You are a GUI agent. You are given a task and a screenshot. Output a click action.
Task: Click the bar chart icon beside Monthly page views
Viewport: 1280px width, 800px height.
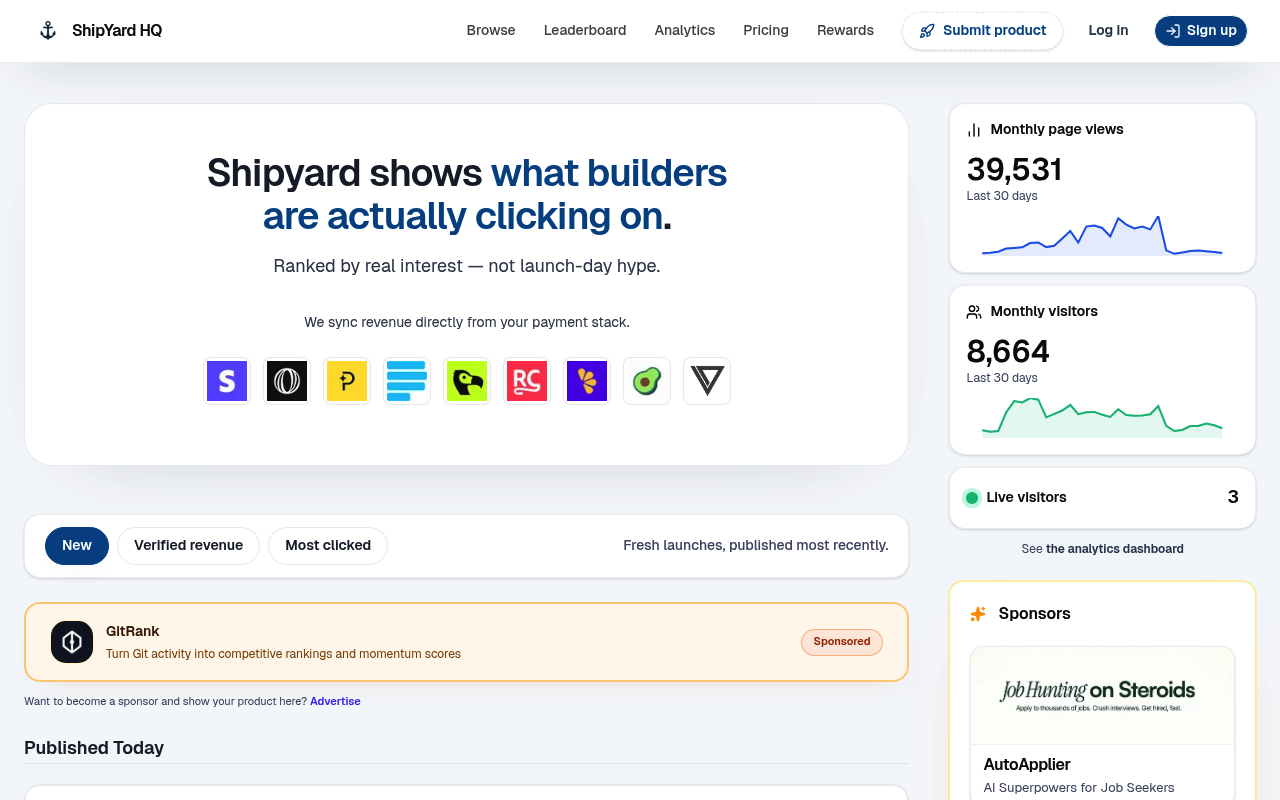(x=974, y=130)
